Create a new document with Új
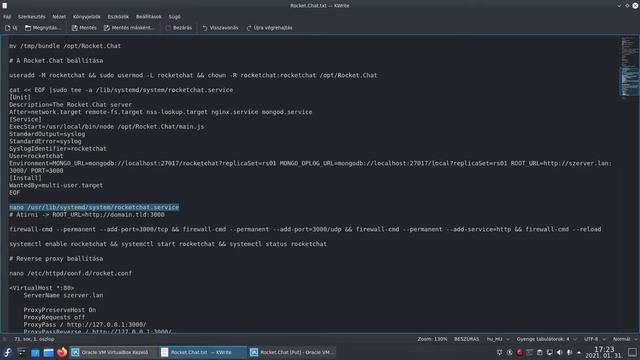640x360 pixels. pos(11,28)
